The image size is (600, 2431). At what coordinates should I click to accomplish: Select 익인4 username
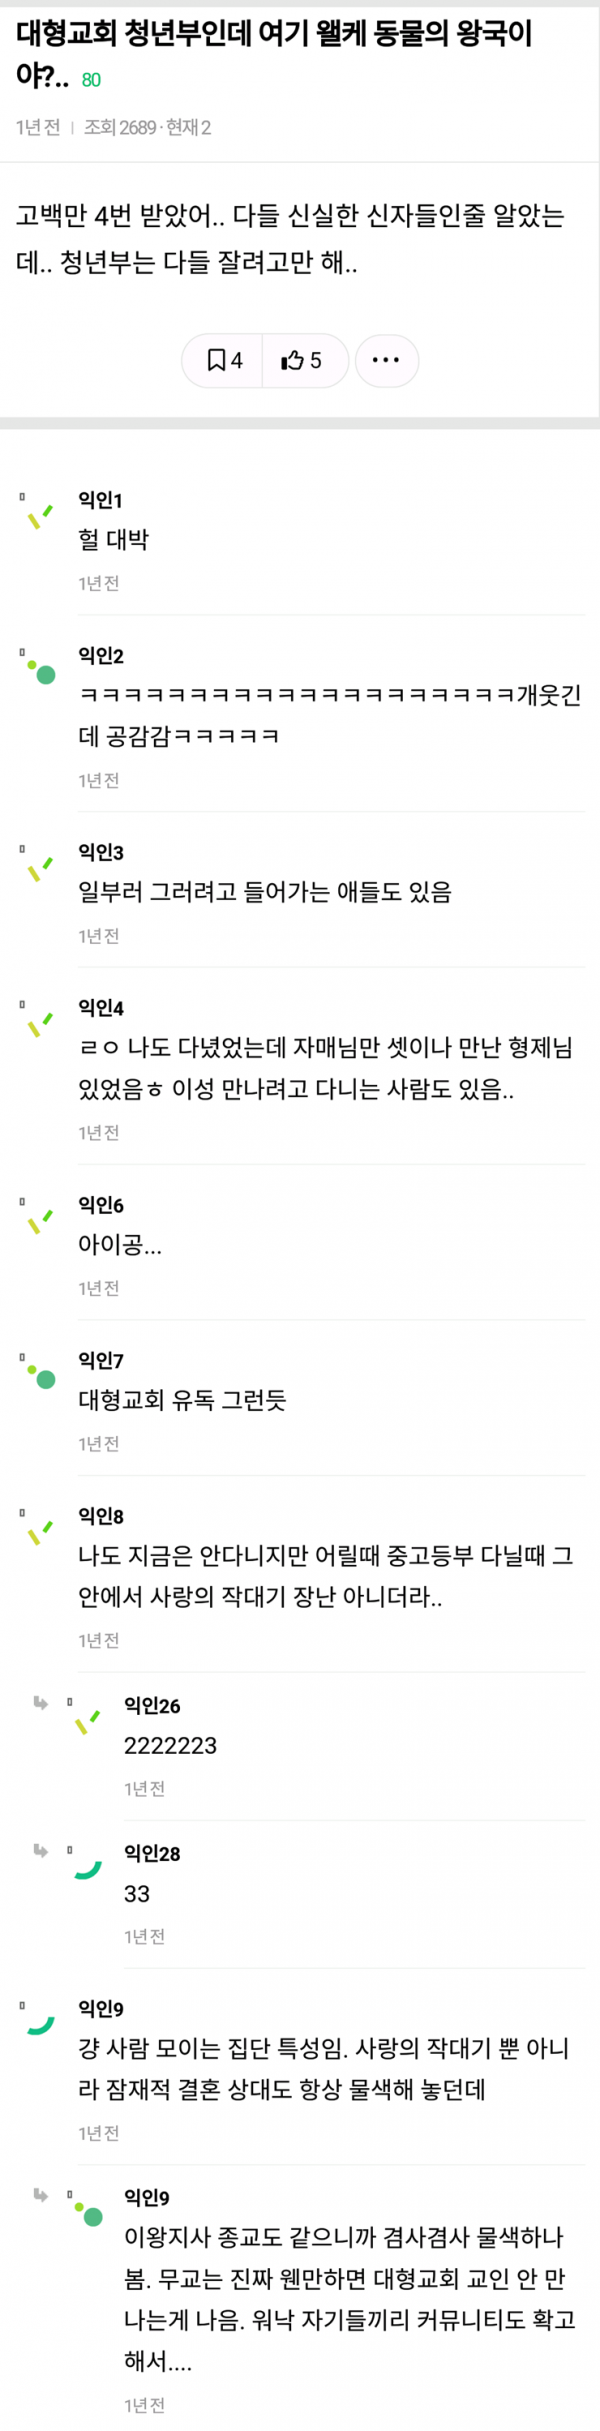[x=101, y=1008]
